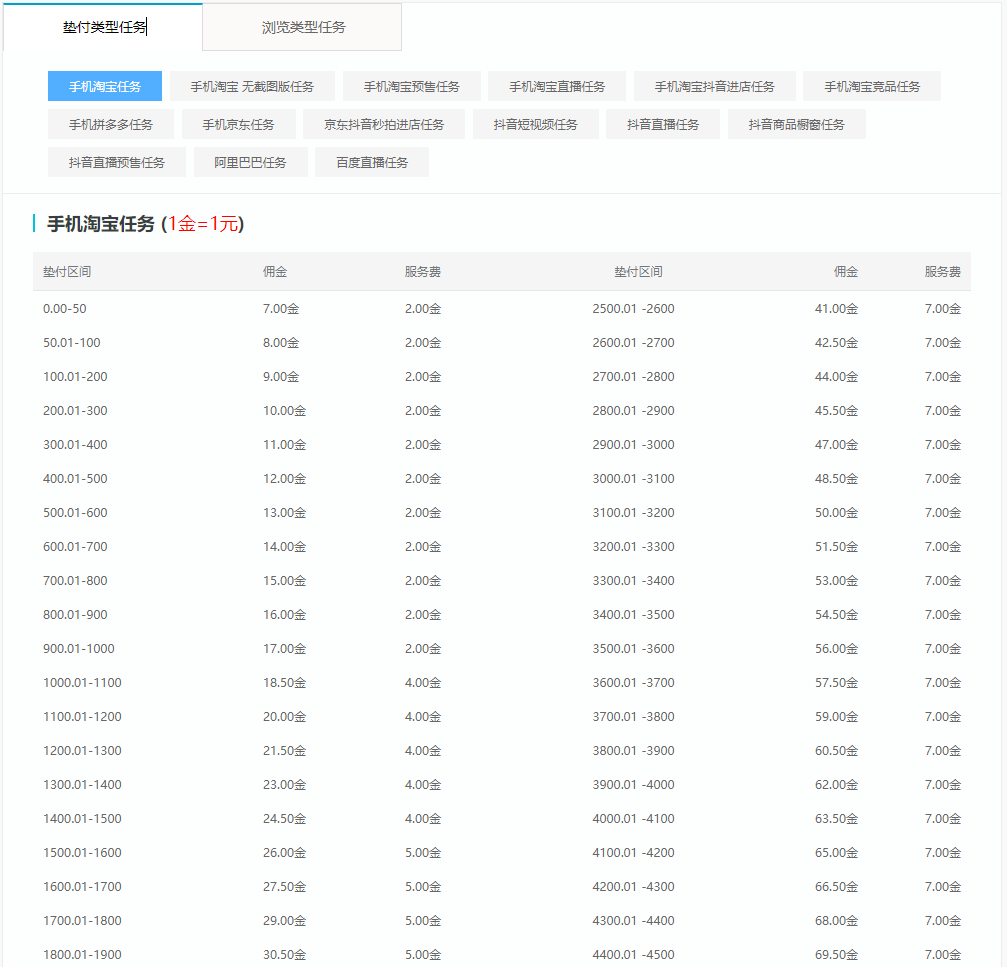Click the 3200.01 -3300 range cell

633,546
